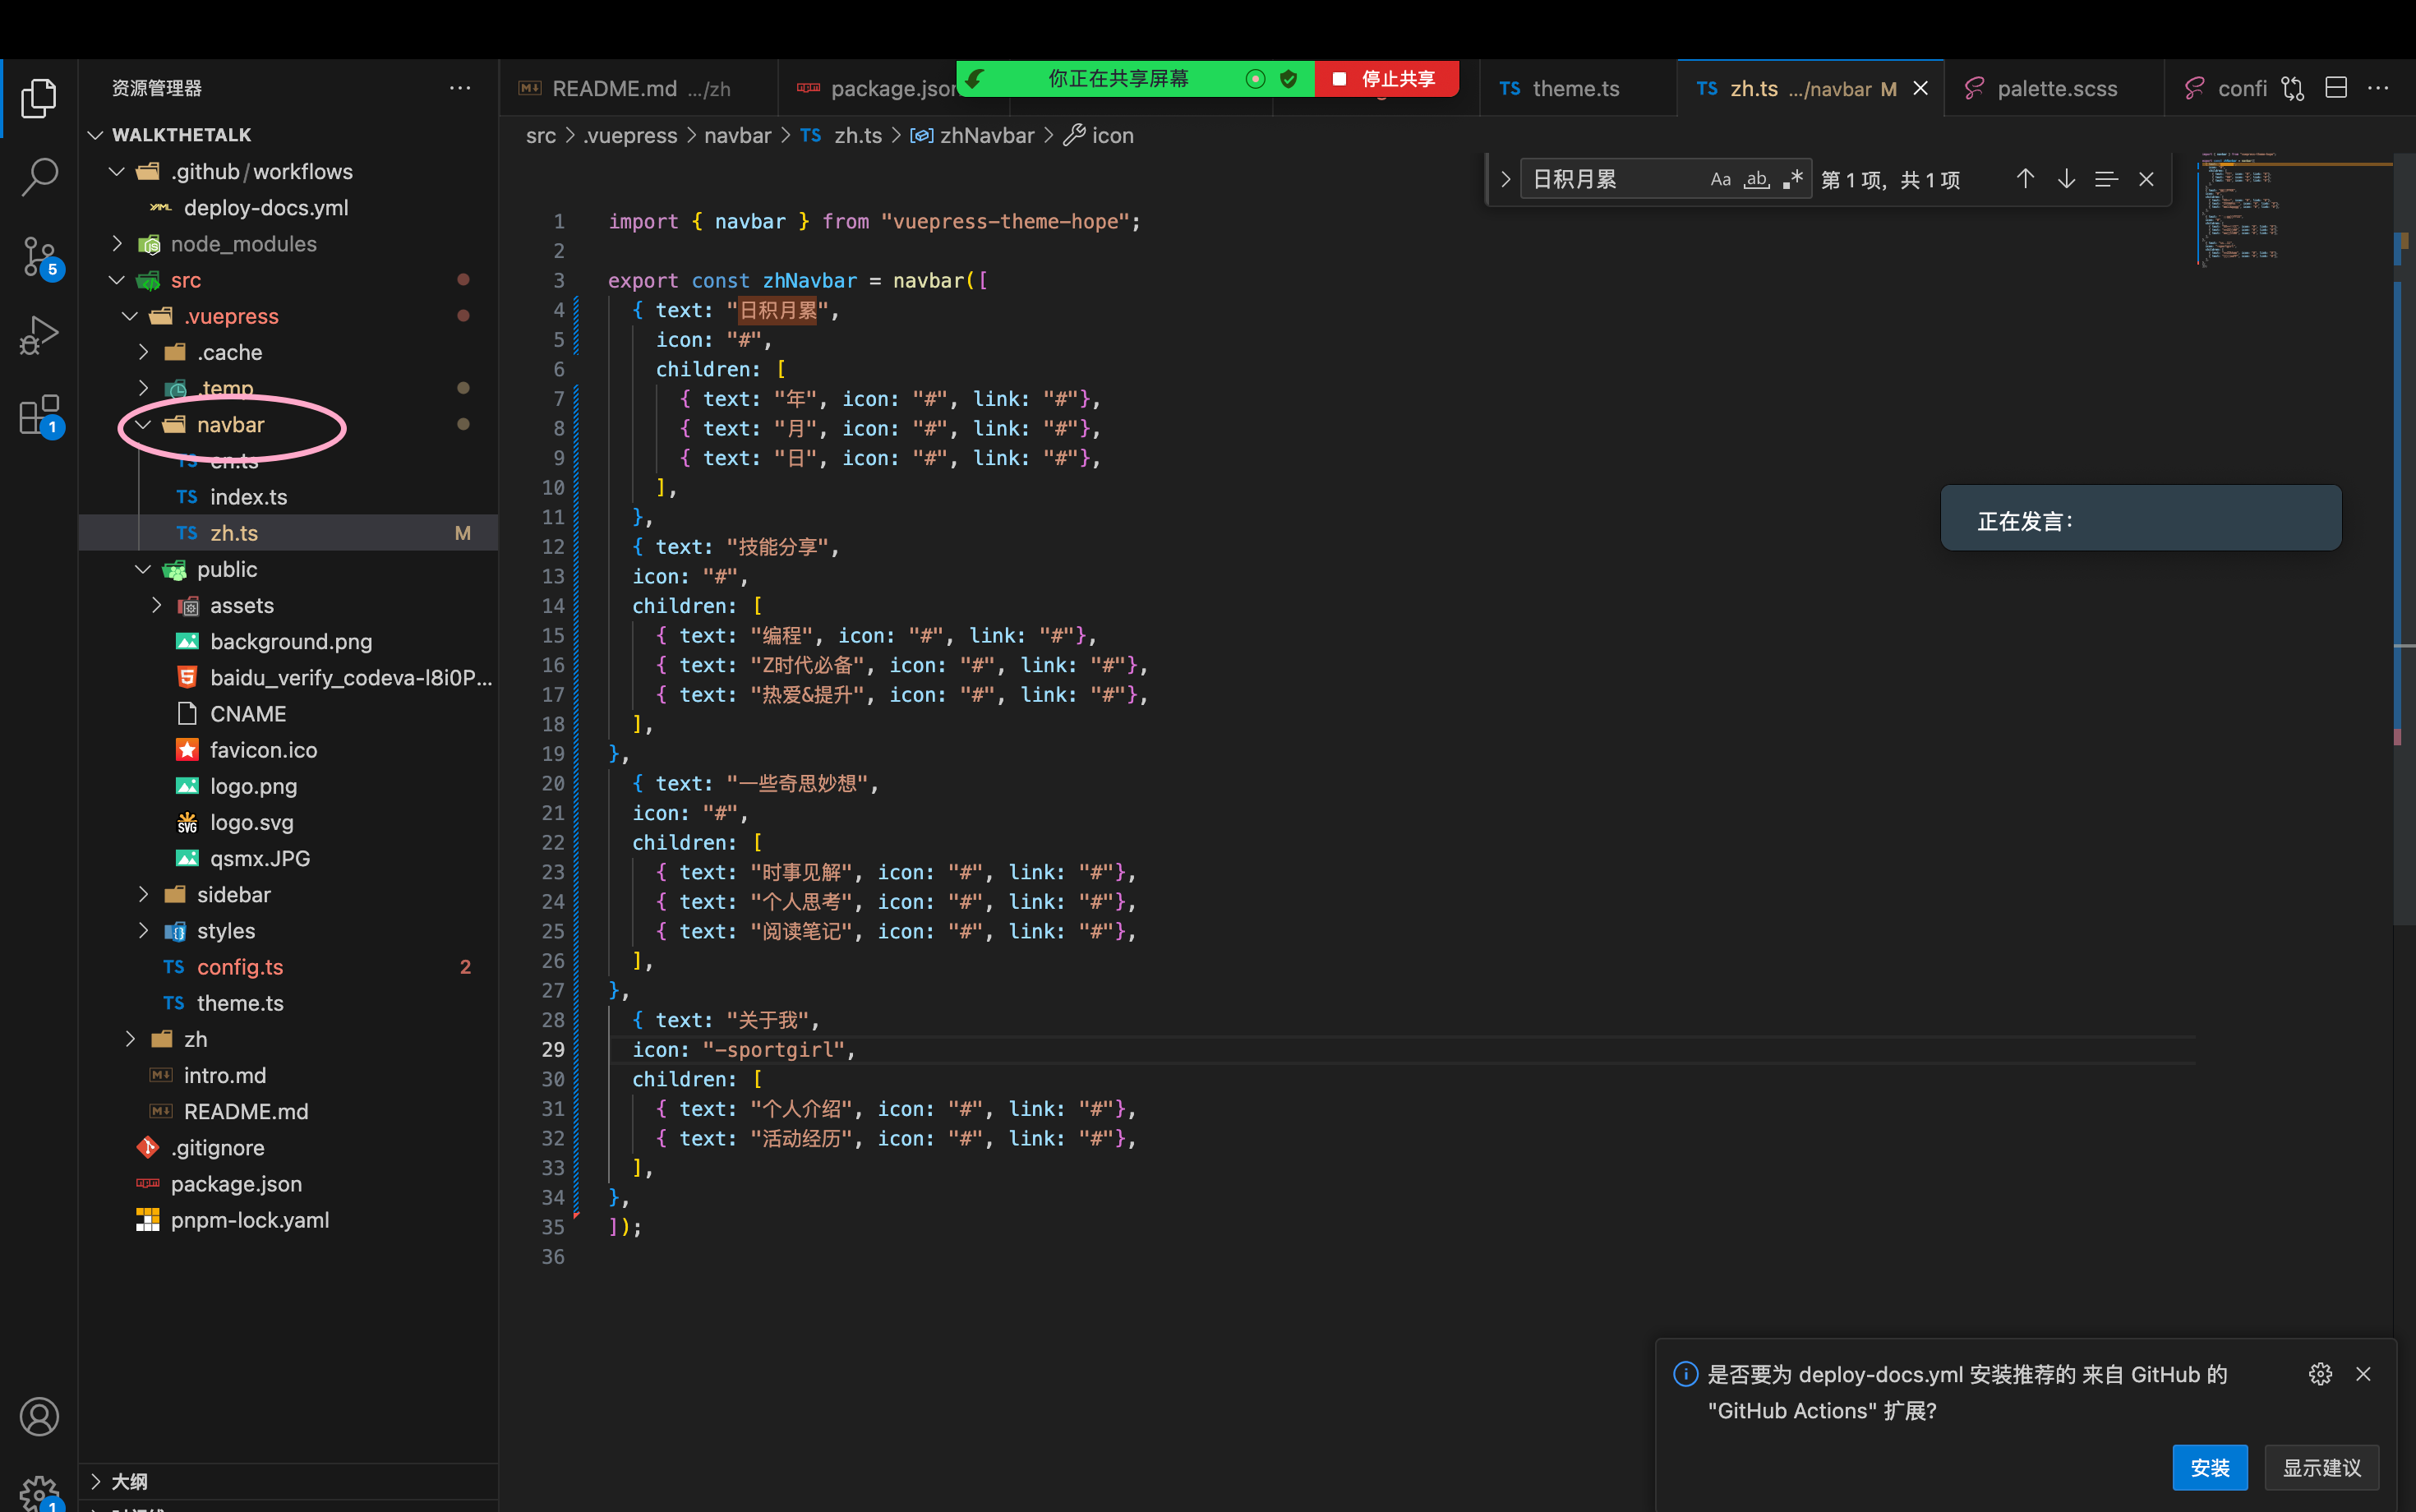Screen dimensions: 2416x1512
Task: Toggle Match Whole Word in find widget
Action: (1757, 179)
